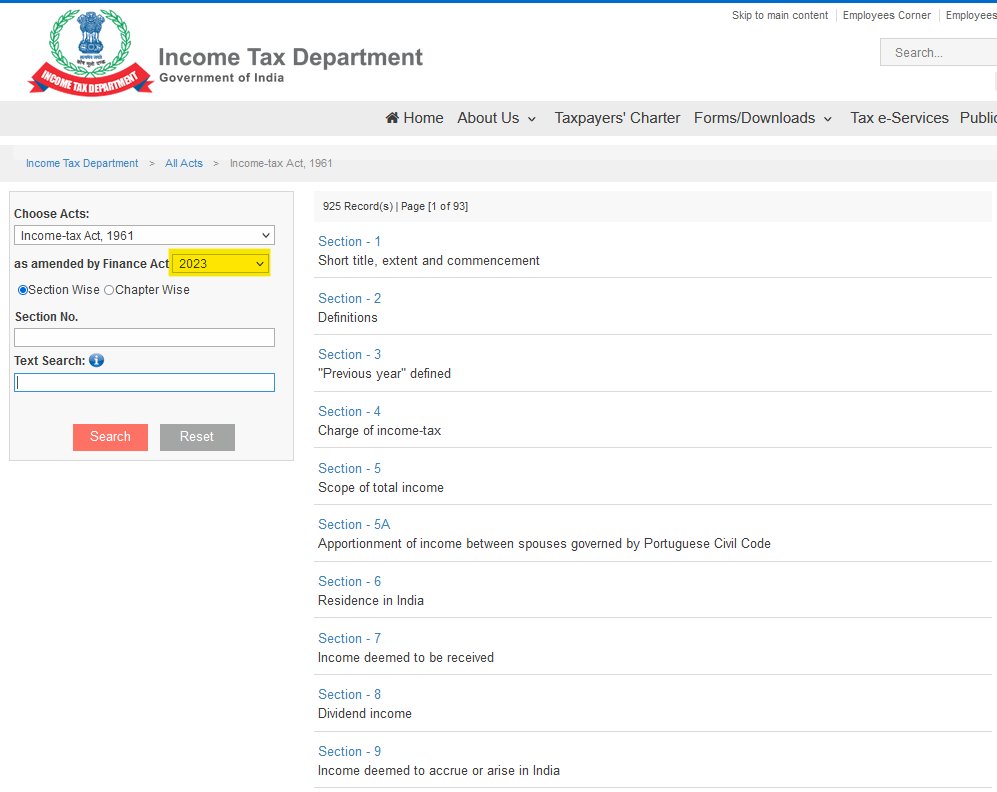Open Section - 5A link
Screen dimensions: 997x792
click(354, 524)
